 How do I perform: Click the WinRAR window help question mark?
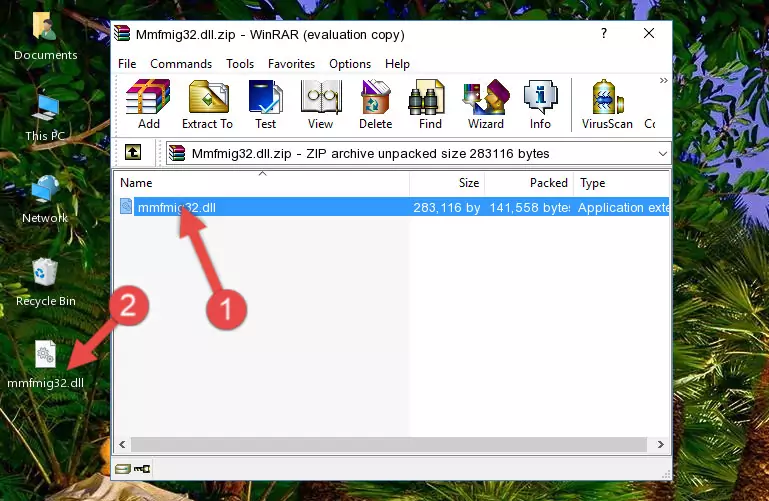pos(604,33)
